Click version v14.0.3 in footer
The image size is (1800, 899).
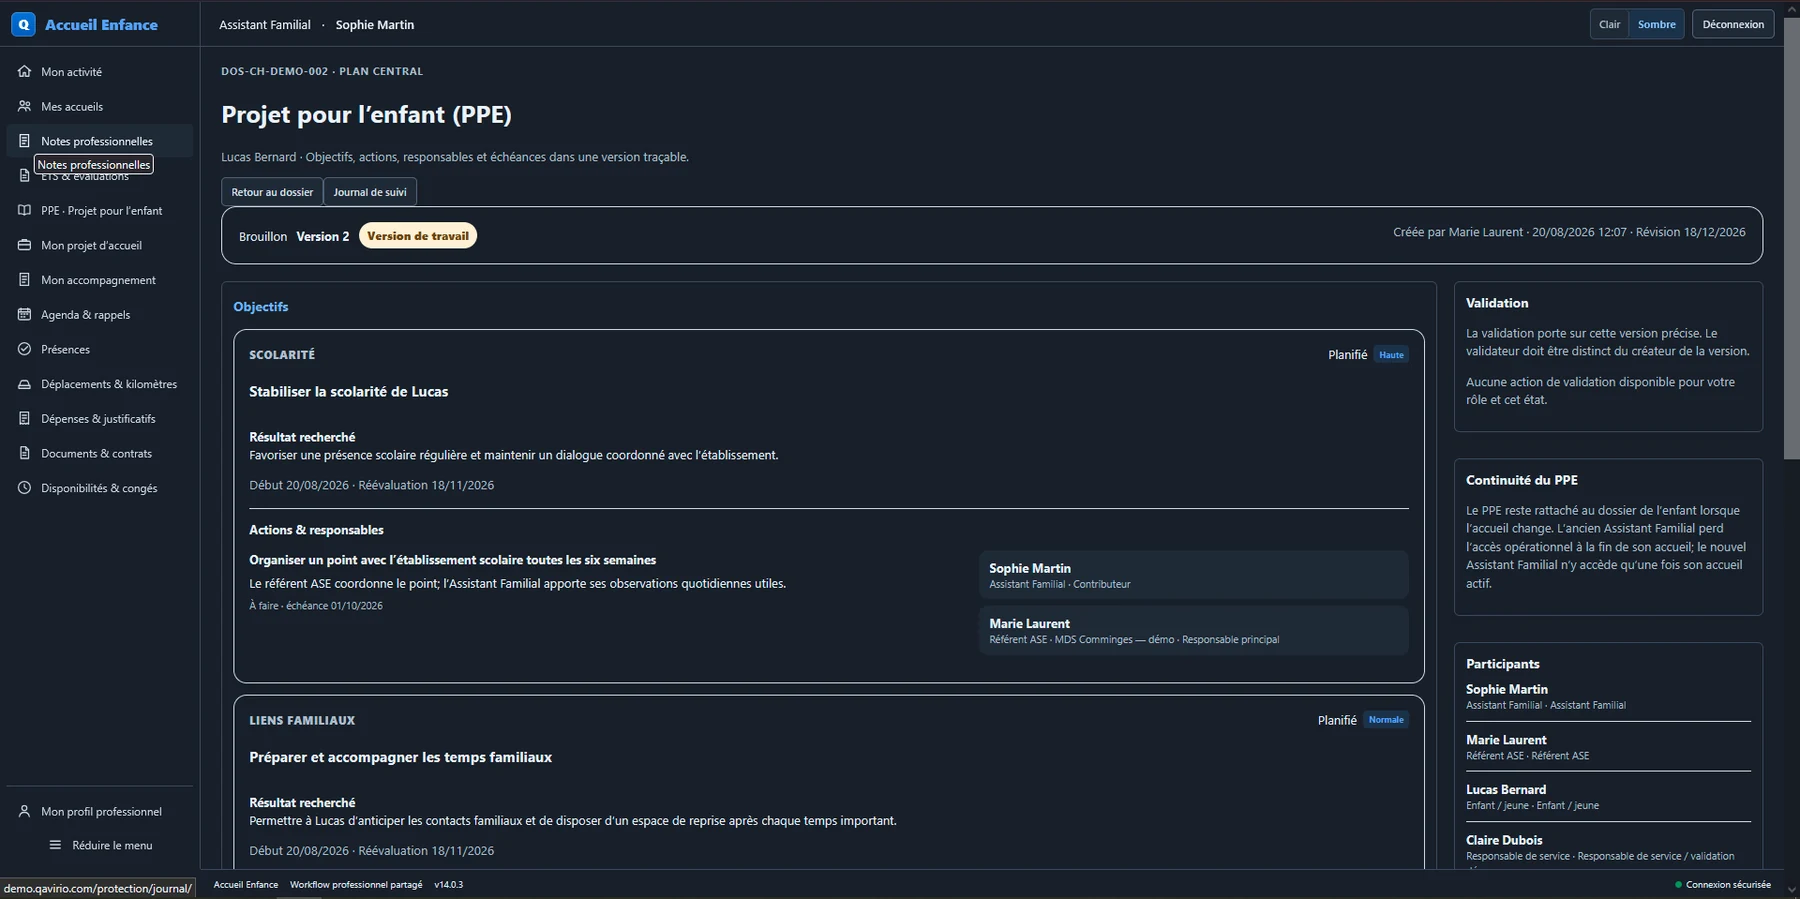[448, 884]
